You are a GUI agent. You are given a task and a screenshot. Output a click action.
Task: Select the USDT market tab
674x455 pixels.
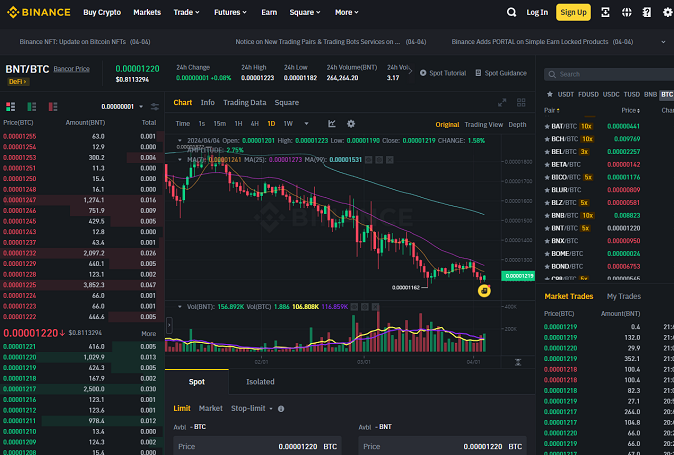pyautogui.click(x=566, y=95)
